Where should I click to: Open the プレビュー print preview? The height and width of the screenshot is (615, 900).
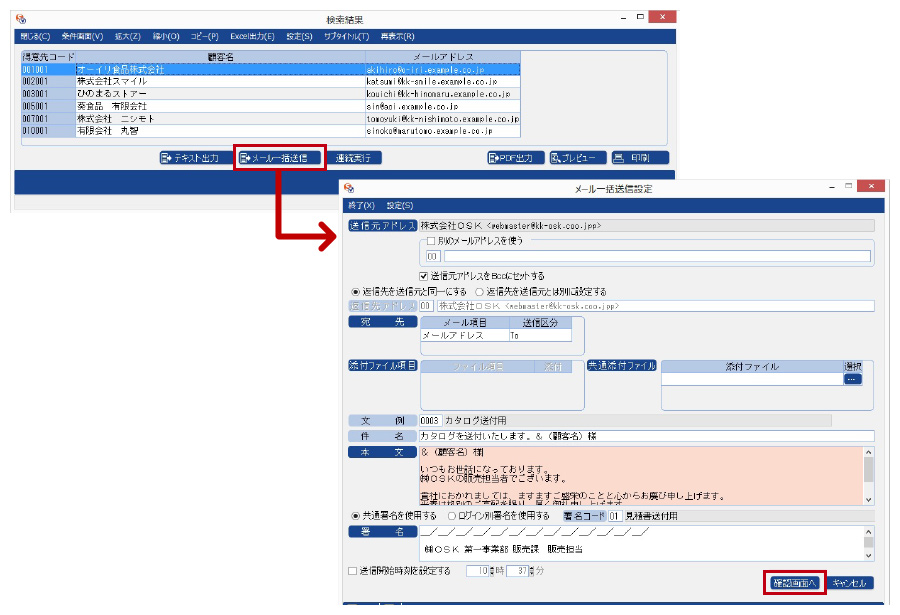click(578, 158)
